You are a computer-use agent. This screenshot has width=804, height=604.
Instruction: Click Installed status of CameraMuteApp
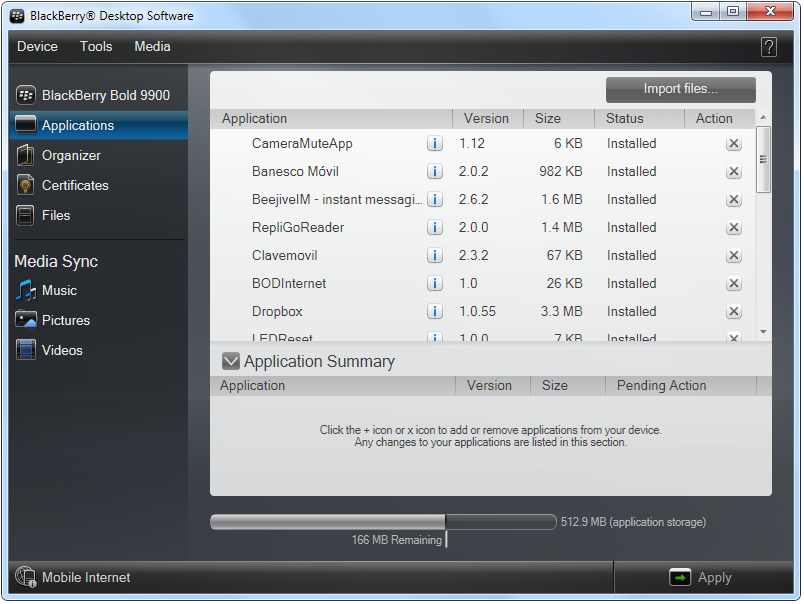(x=631, y=144)
